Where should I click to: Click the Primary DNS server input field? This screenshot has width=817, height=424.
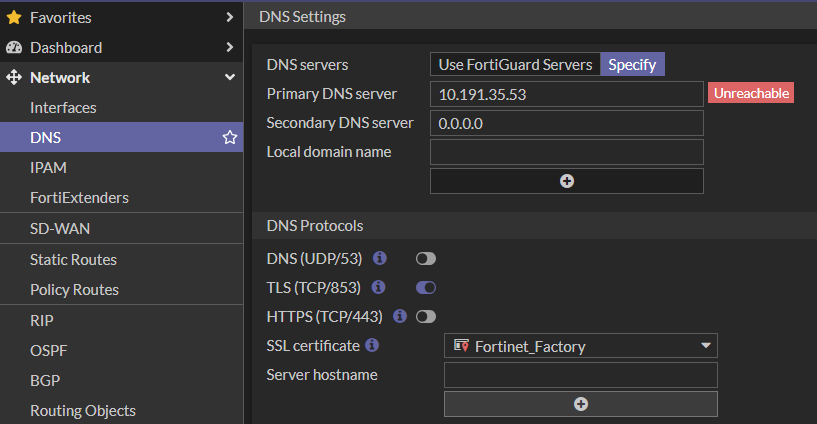click(x=566, y=94)
